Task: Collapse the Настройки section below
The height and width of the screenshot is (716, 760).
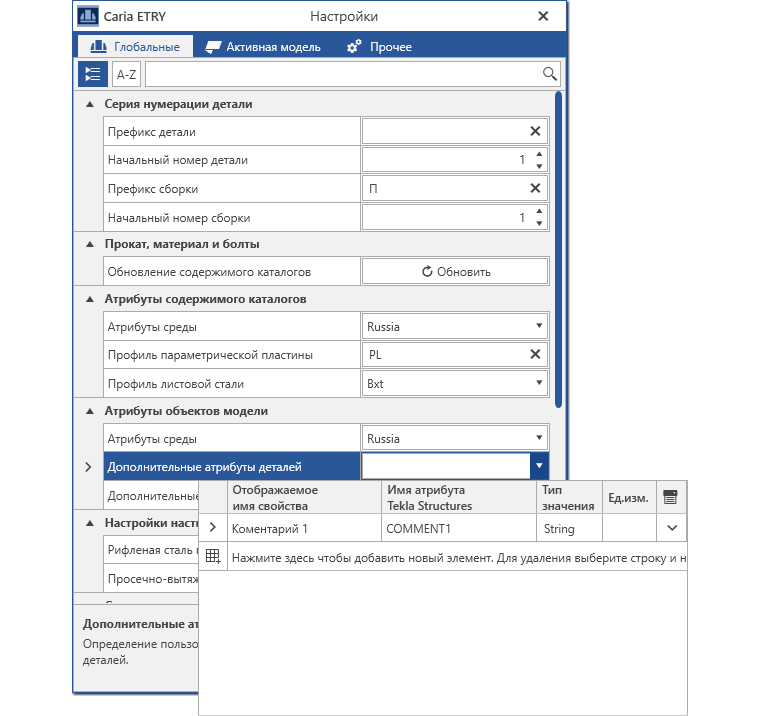Action: click(90, 524)
